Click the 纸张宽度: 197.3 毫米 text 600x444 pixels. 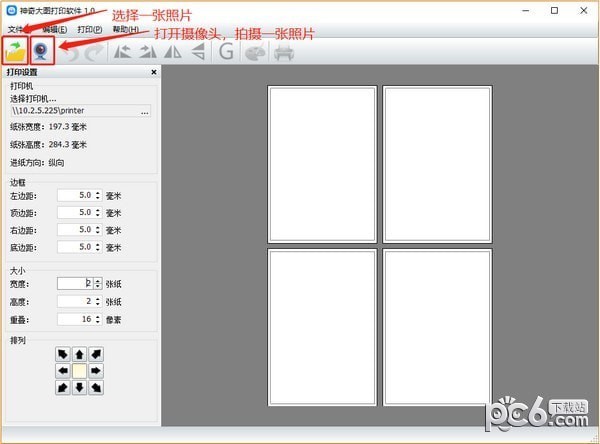(49, 127)
